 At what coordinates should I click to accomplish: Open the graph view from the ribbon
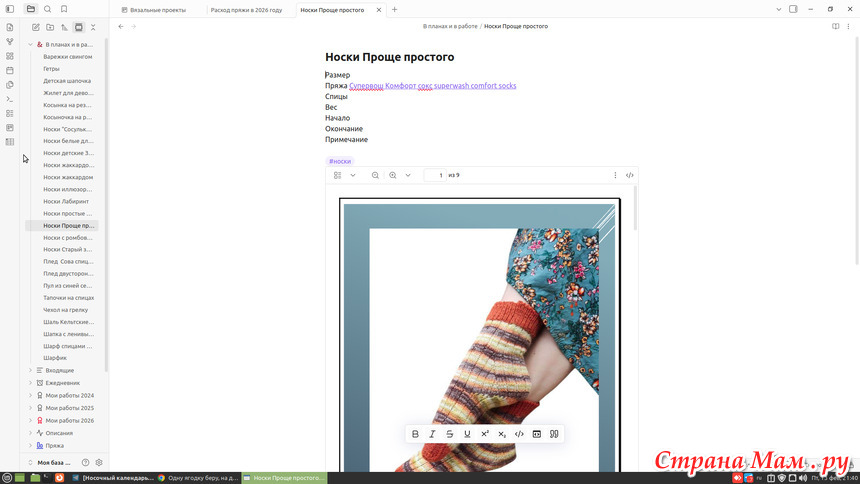10,42
